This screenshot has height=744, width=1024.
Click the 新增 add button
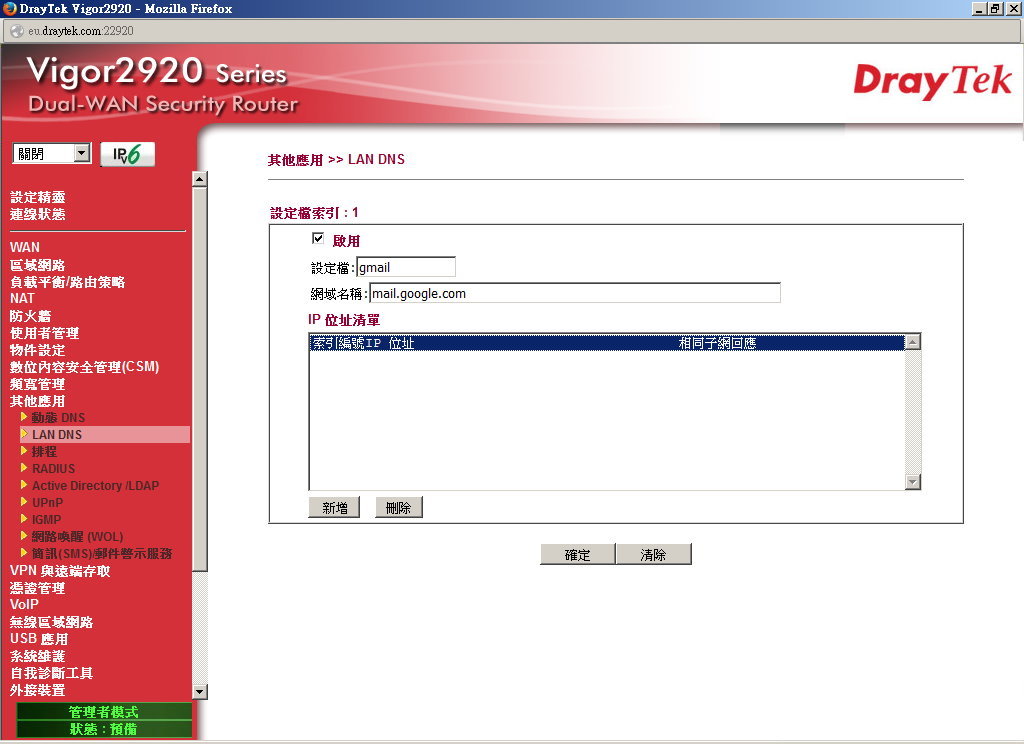pos(334,508)
